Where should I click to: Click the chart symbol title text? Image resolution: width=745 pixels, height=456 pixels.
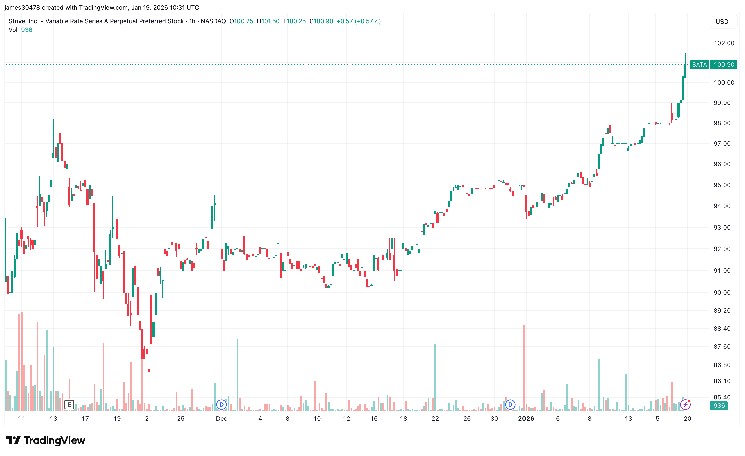pyautogui.click(x=150, y=19)
